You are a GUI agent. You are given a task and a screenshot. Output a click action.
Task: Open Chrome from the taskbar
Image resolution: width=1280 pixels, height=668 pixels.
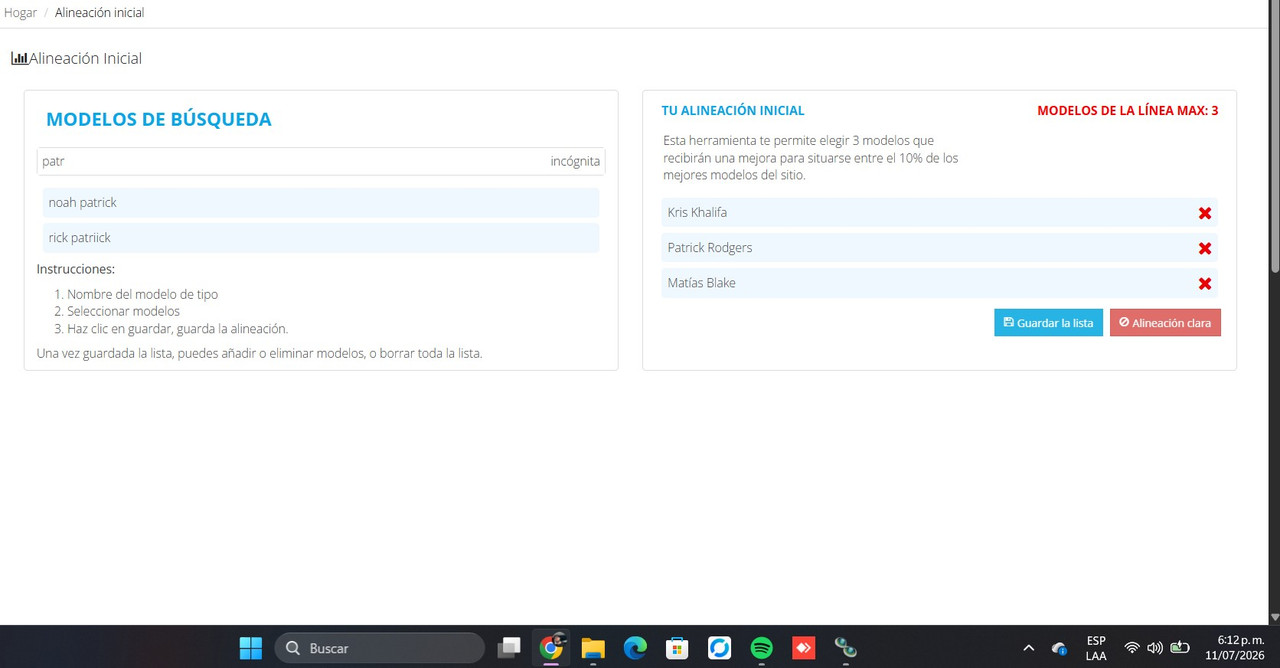[551, 648]
